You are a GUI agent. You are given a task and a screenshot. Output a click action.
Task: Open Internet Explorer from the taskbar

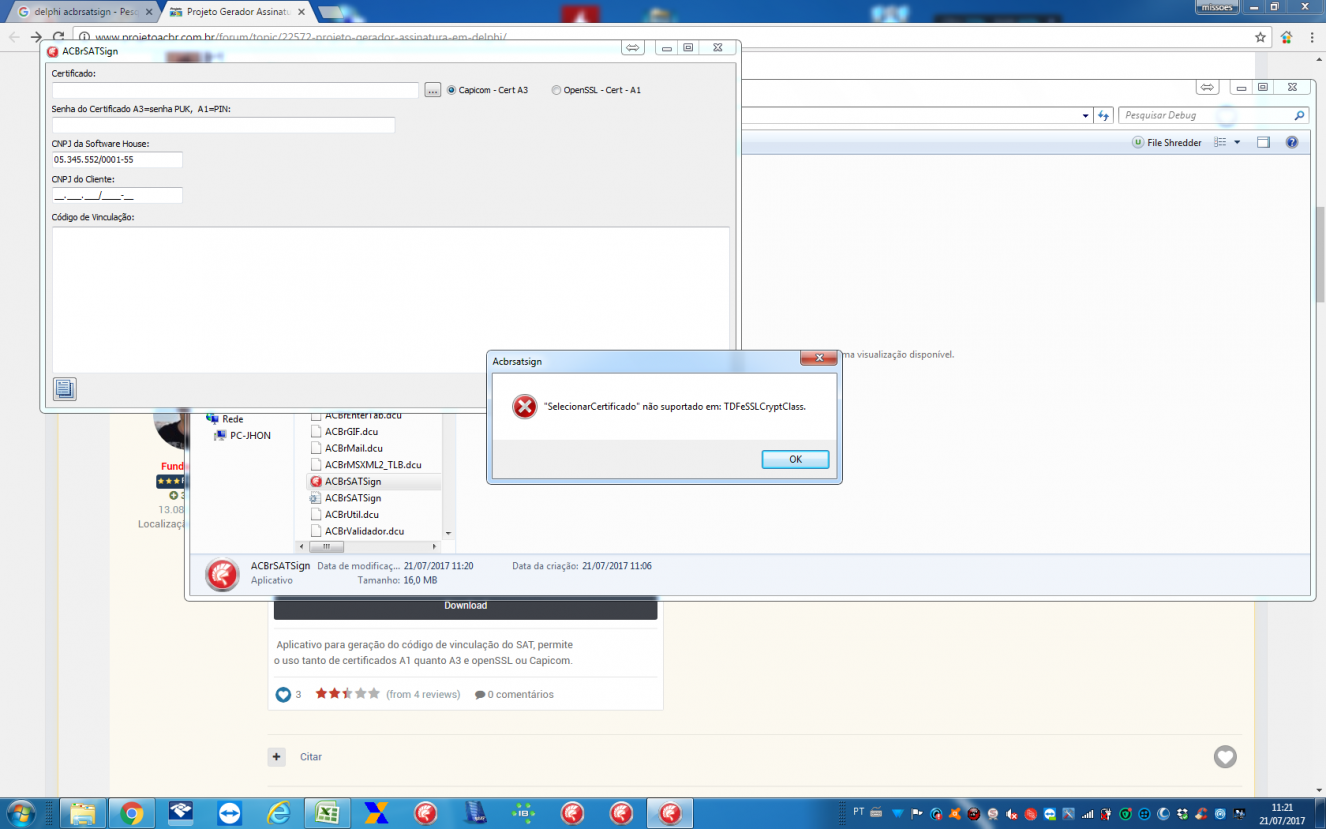pos(278,813)
